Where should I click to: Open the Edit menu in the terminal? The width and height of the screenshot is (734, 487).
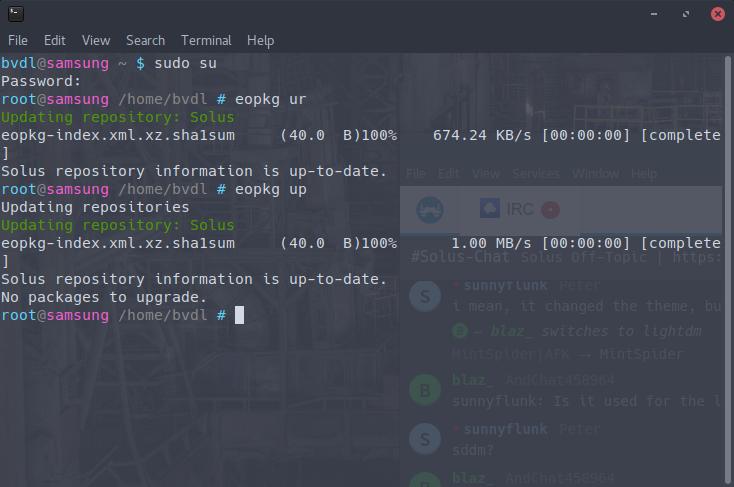(x=55, y=41)
